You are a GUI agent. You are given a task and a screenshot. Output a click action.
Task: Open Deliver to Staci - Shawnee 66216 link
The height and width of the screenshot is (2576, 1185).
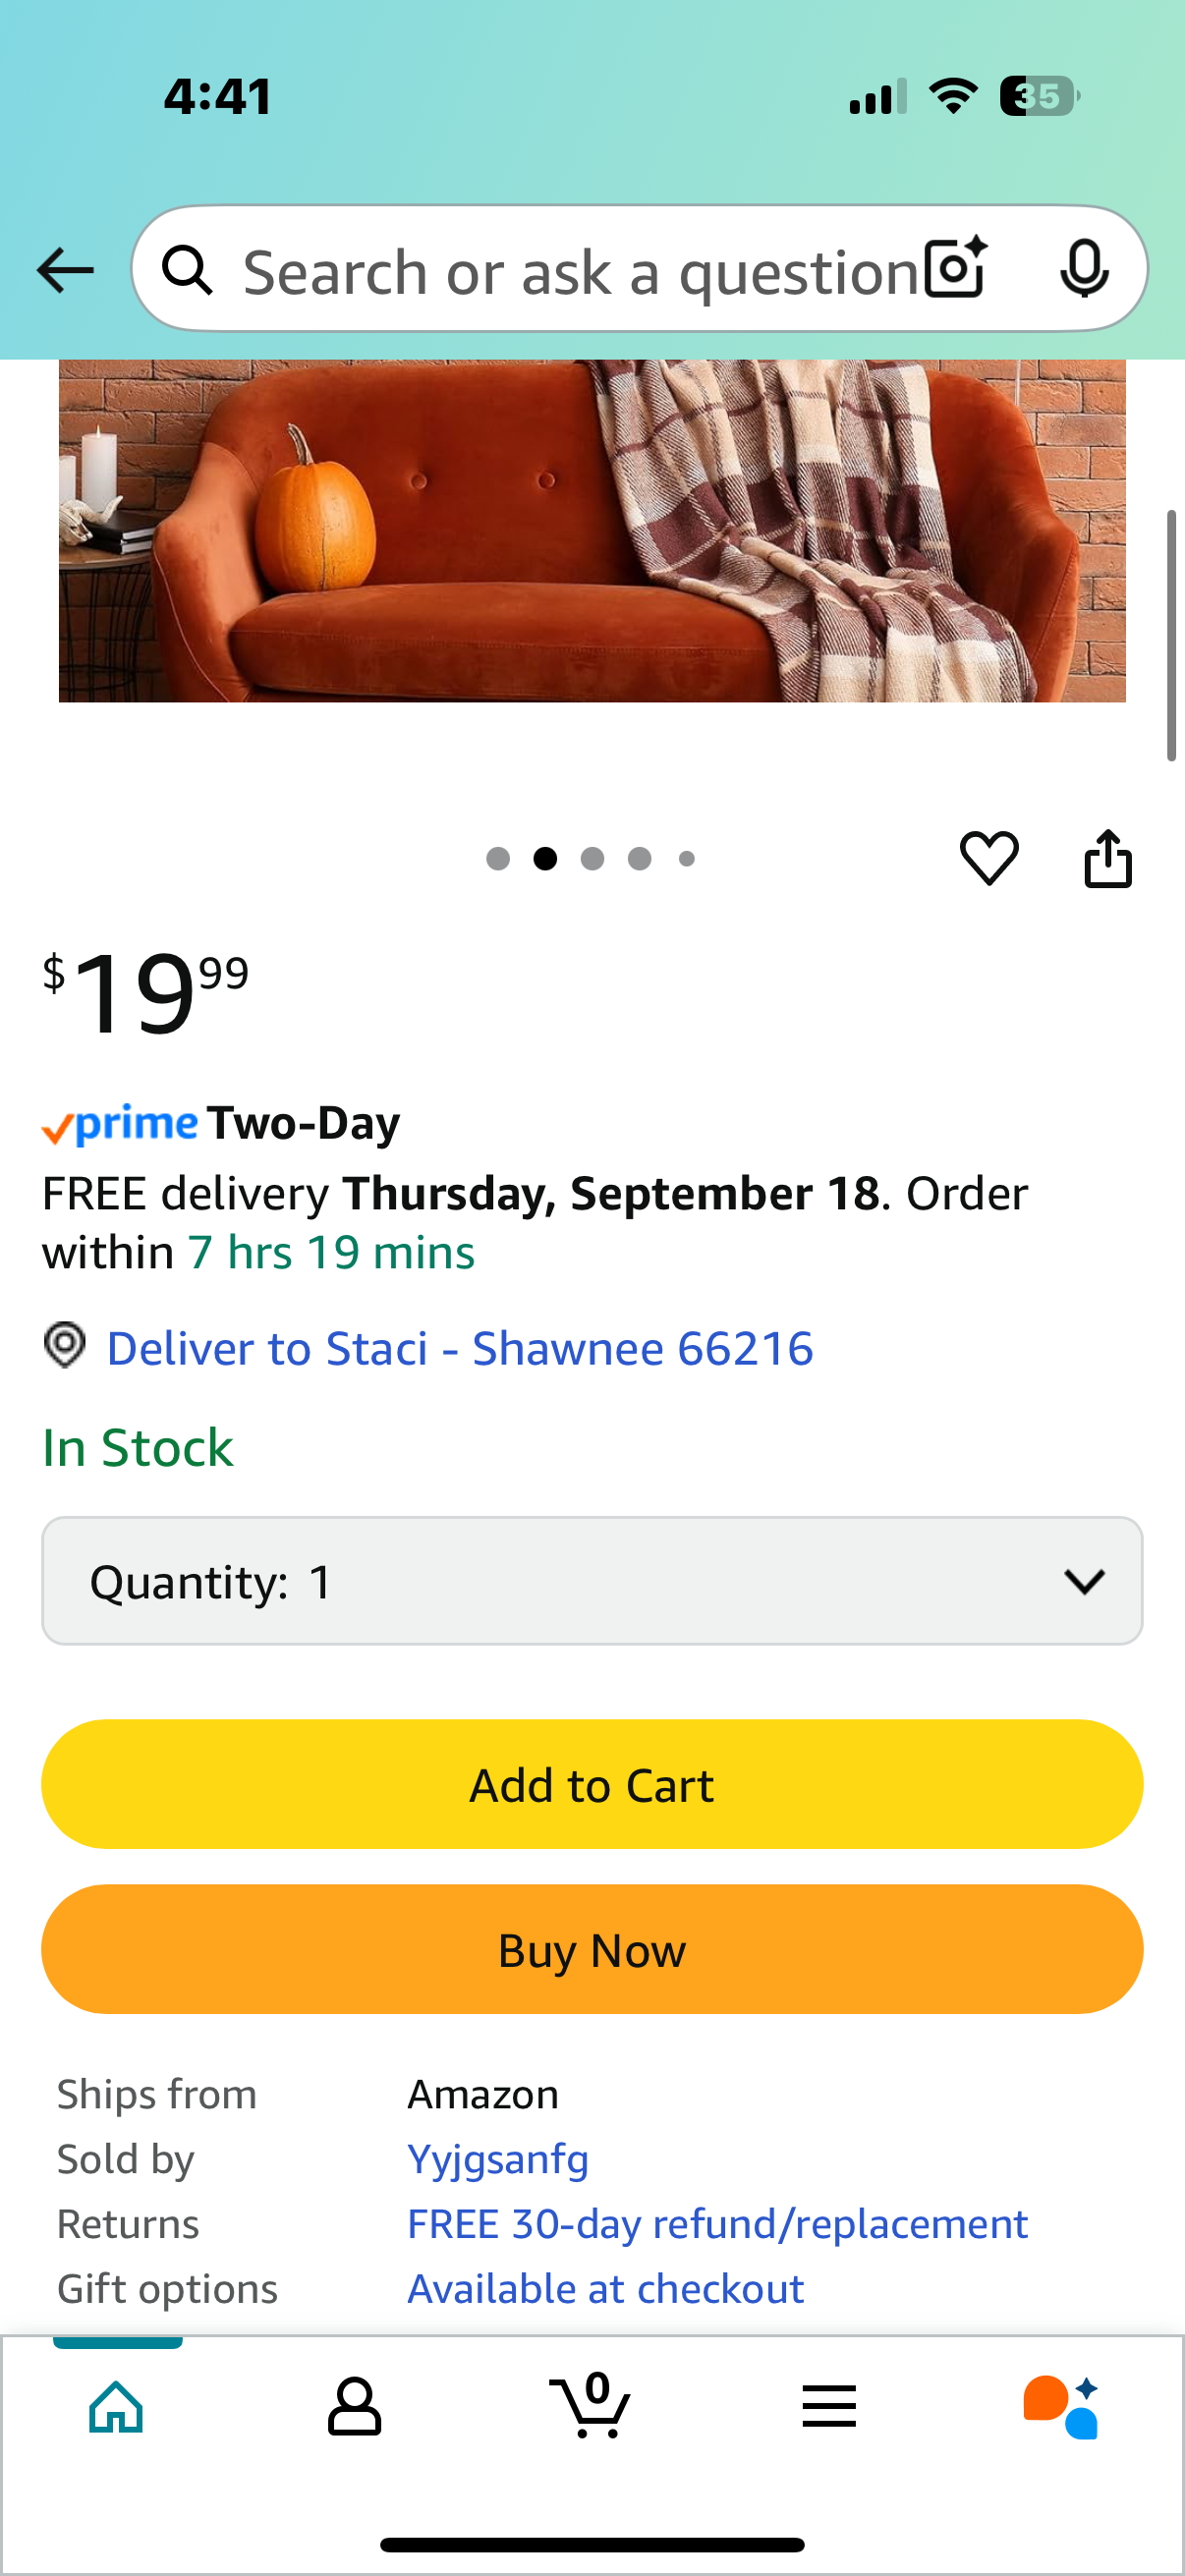[460, 1348]
